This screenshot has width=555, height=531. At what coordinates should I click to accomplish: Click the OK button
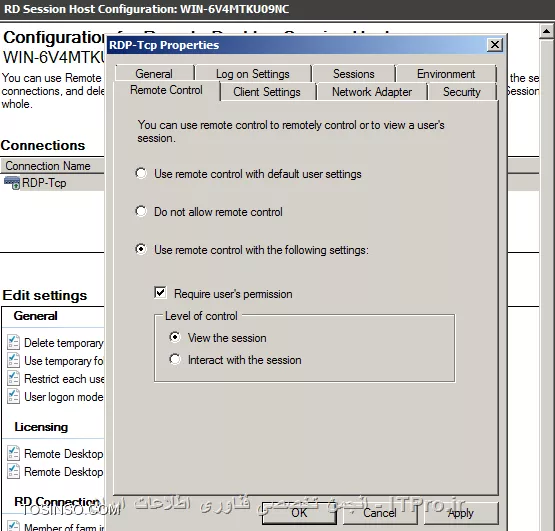click(299, 513)
